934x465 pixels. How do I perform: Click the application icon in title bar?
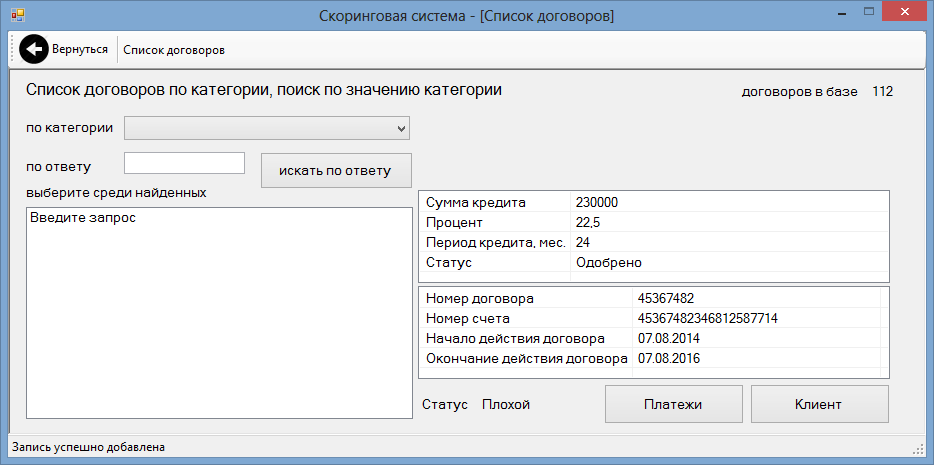[x=18, y=14]
